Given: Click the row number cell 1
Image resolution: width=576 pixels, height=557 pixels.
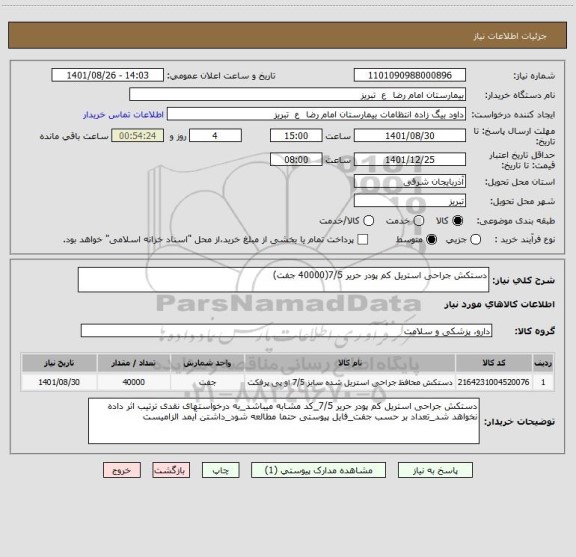Looking at the screenshot, I should 543,382.
